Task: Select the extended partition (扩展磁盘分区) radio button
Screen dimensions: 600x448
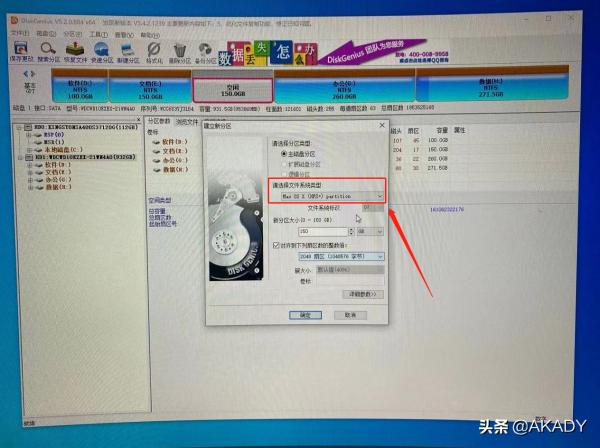Action: [284, 164]
